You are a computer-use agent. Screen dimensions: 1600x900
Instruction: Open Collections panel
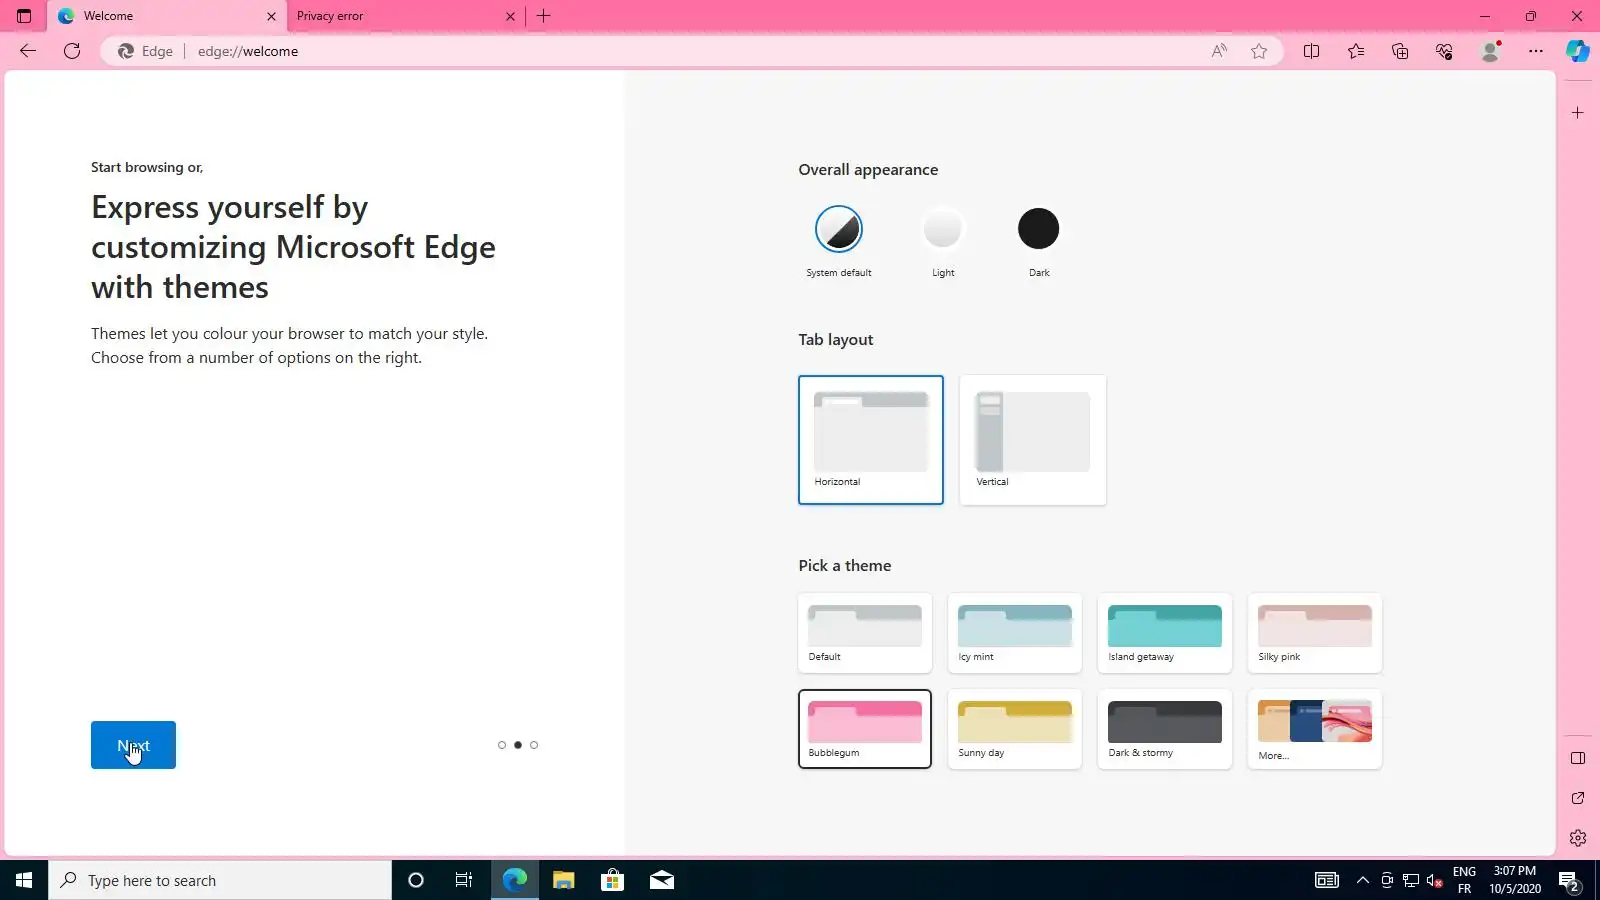coord(1400,51)
